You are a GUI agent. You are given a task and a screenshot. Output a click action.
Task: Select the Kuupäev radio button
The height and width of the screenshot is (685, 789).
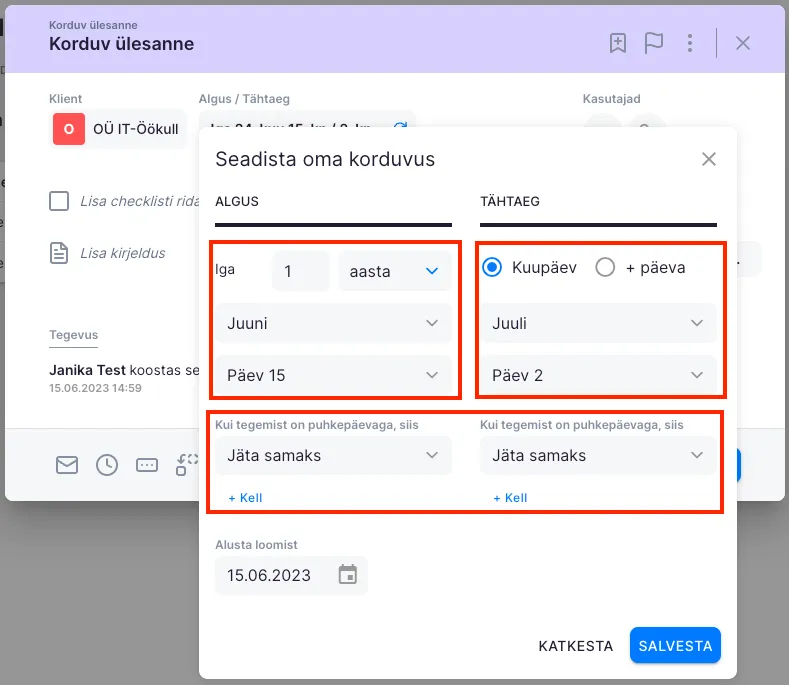492,268
